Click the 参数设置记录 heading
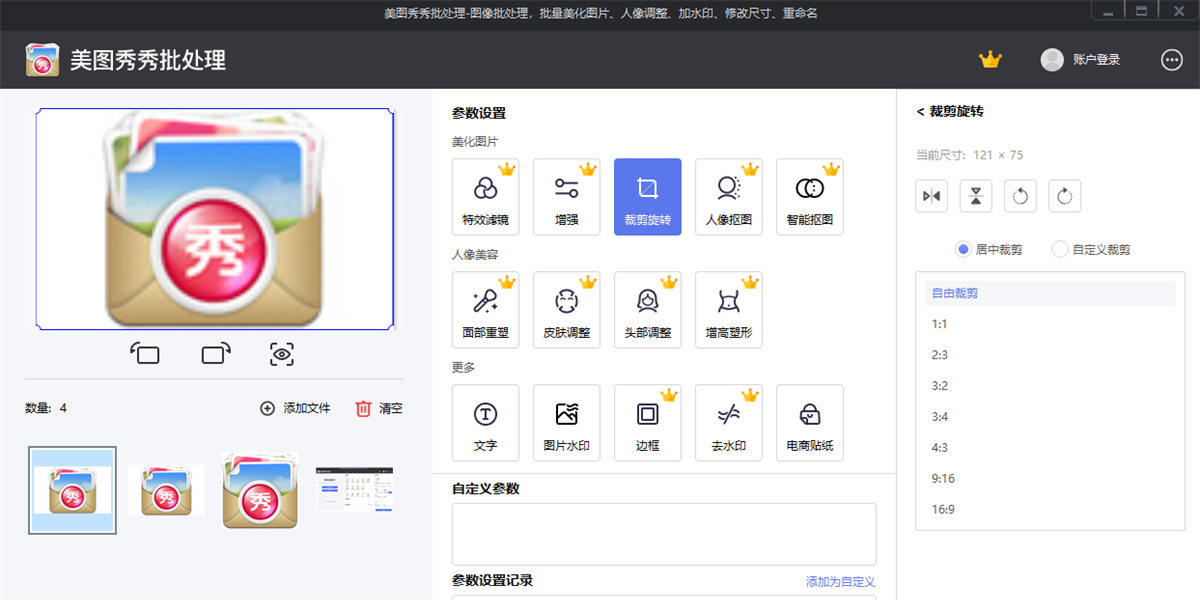Screen dimensions: 1200x600 [x=492, y=581]
